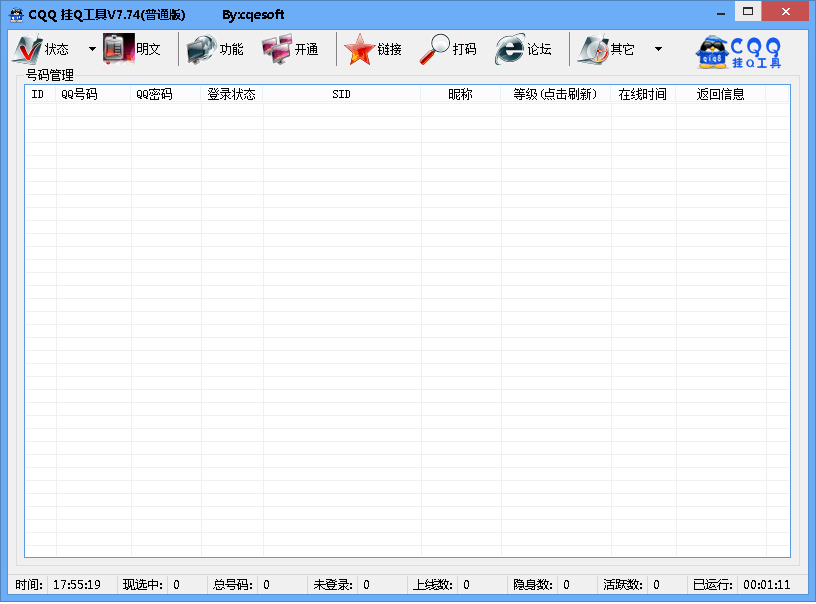Click the SID column header
The width and height of the screenshot is (816, 604).
(342, 94)
